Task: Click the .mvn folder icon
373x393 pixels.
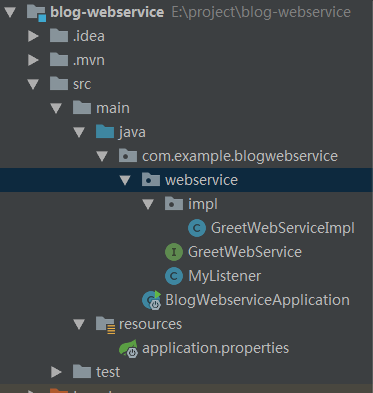Action: click(59, 59)
